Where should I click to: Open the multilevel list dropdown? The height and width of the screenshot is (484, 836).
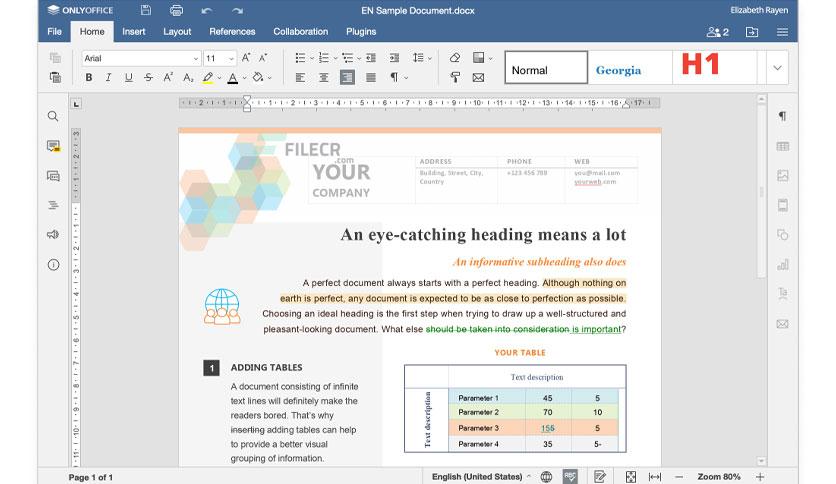point(359,58)
